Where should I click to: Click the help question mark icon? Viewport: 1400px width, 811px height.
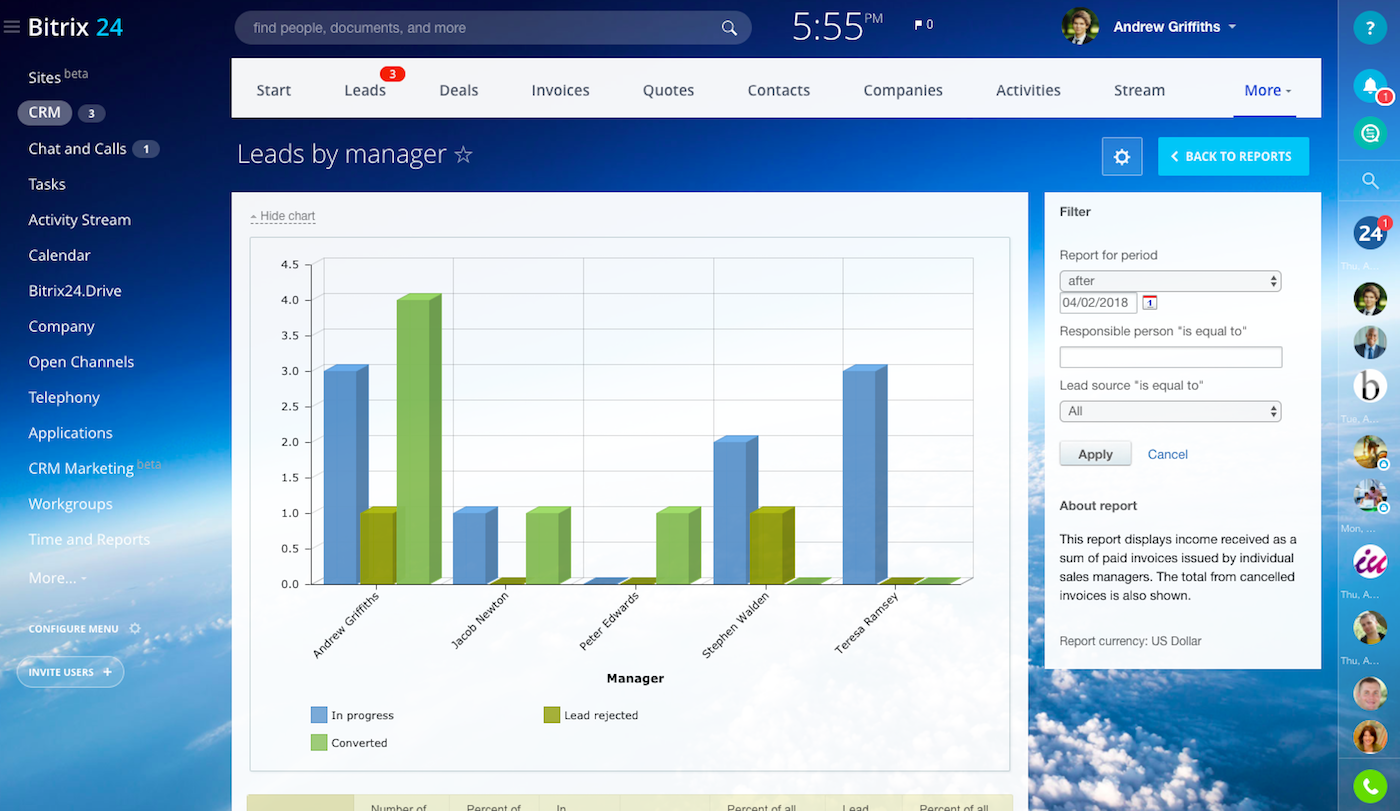1370,28
